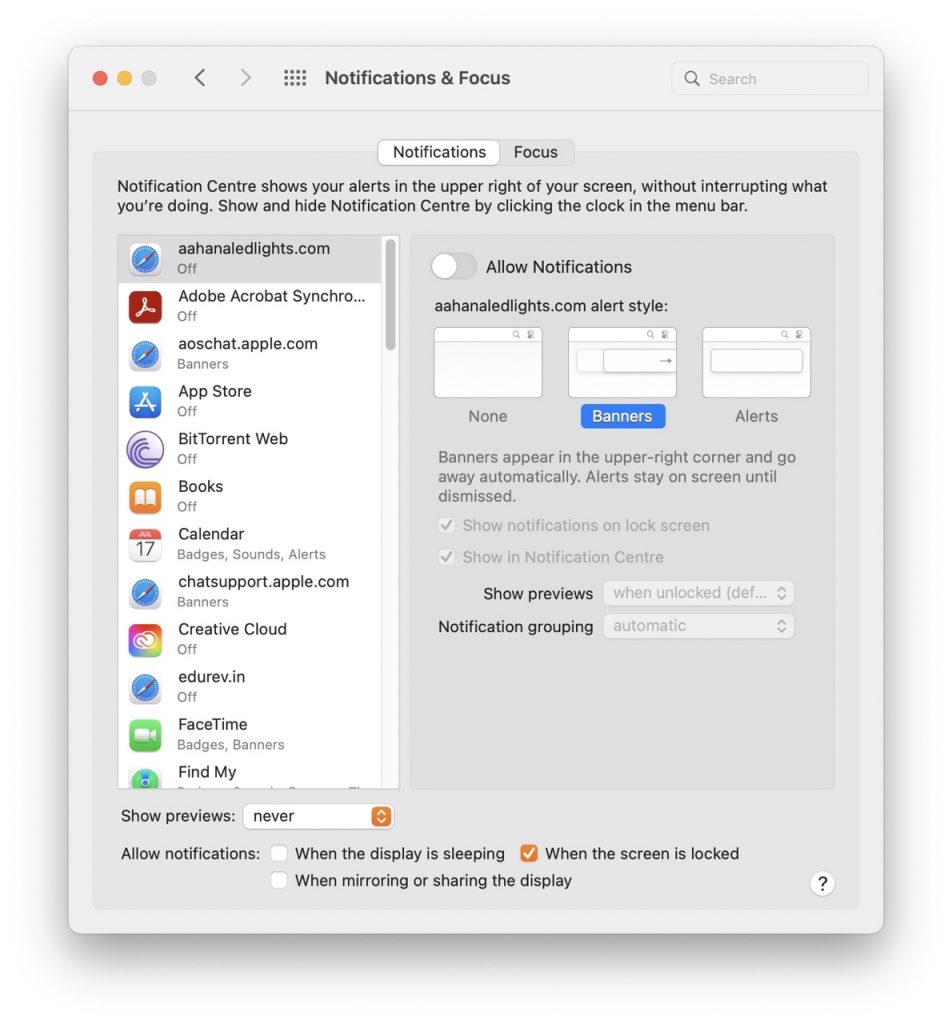Click the help question mark button
The width and height of the screenshot is (952, 1024).
click(x=822, y=884)
